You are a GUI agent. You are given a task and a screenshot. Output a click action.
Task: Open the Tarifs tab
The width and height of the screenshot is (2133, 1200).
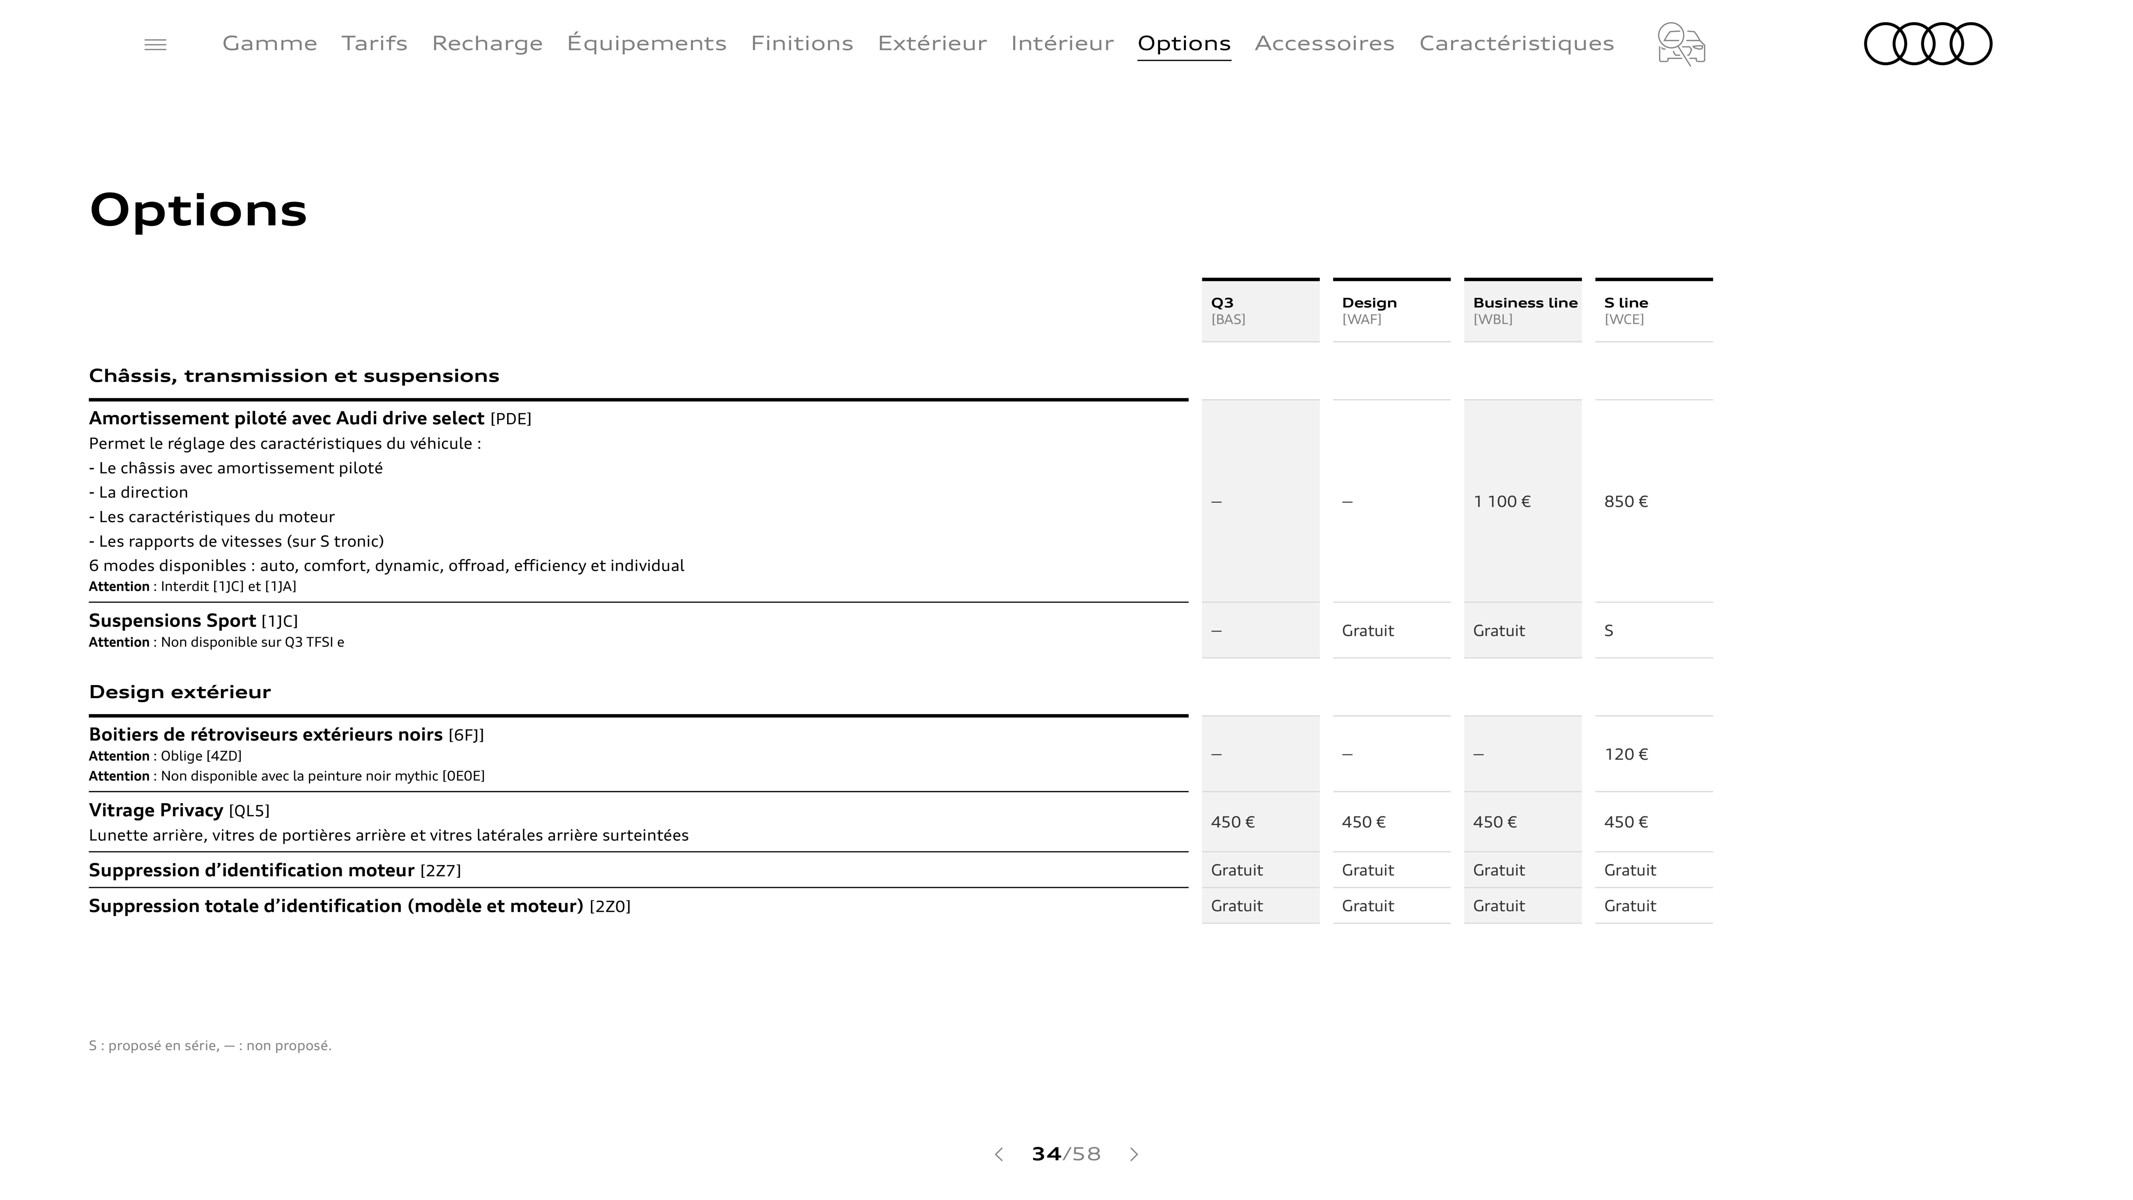point(375,43)
